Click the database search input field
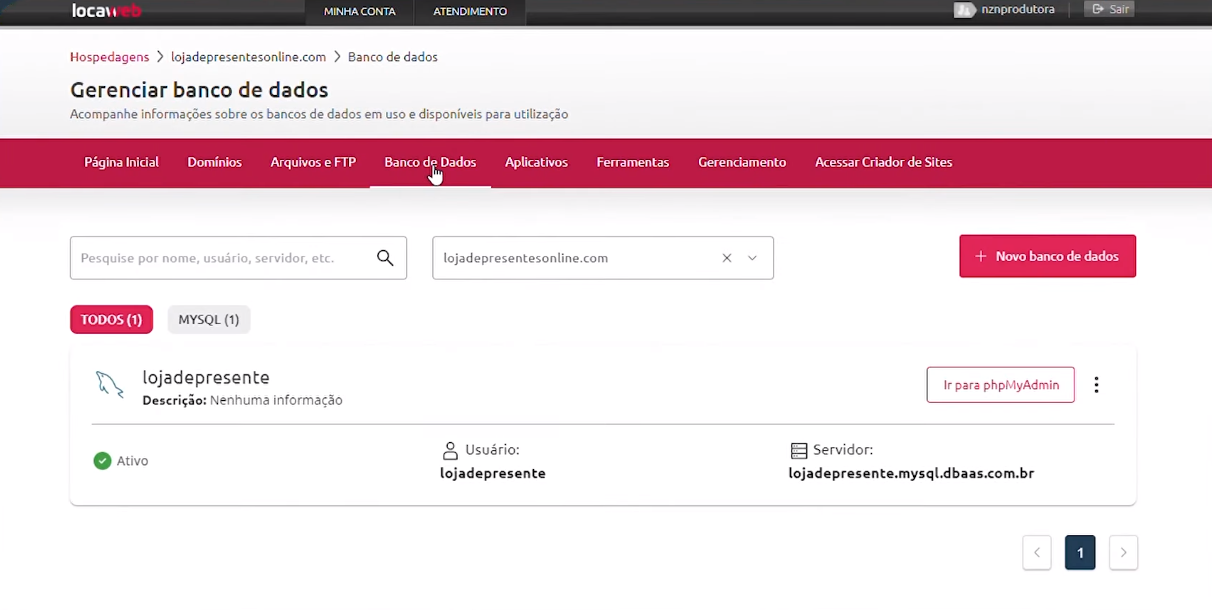 point(238,258)
